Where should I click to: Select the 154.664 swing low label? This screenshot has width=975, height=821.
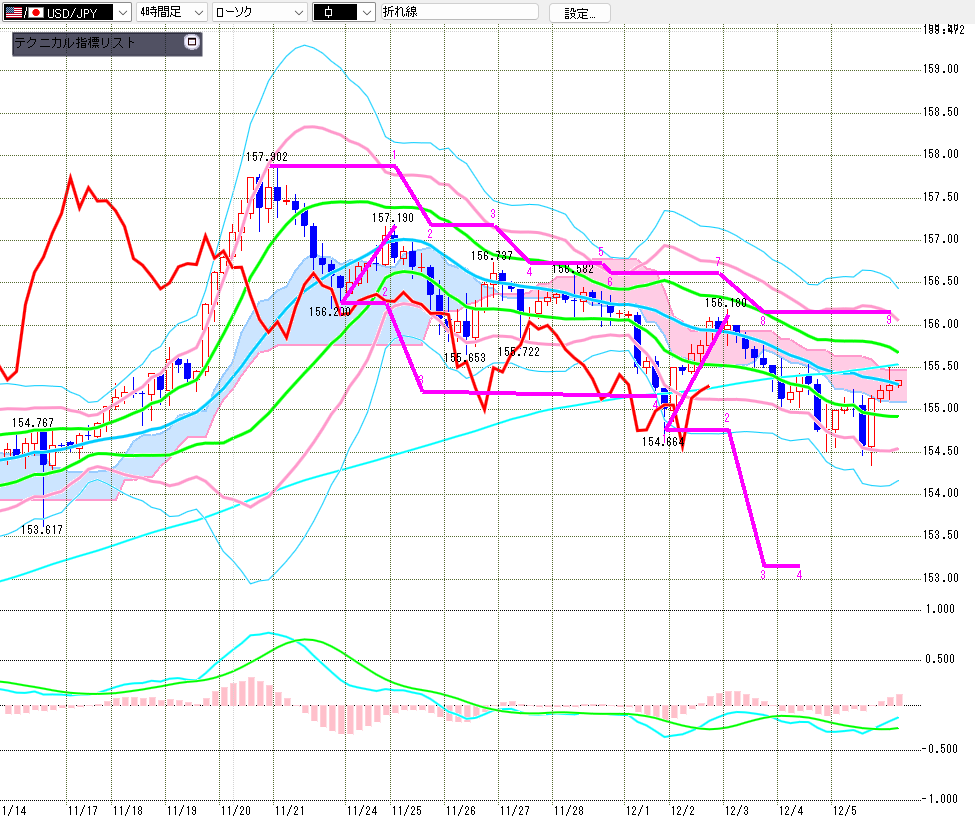coord(662,441)
